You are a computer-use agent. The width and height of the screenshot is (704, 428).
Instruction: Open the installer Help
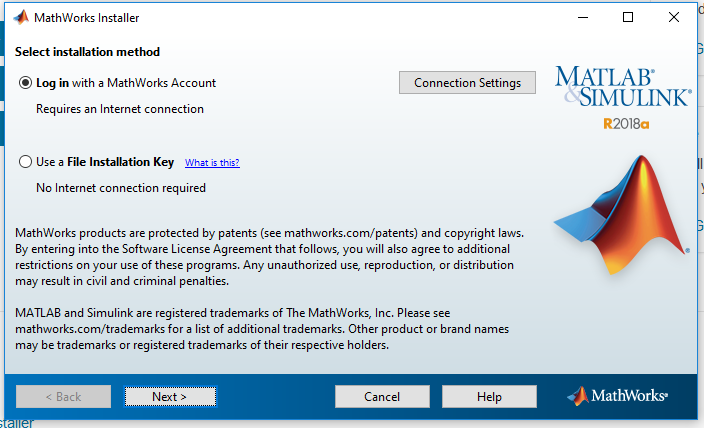pyautogui.click(x=489, y=397)
